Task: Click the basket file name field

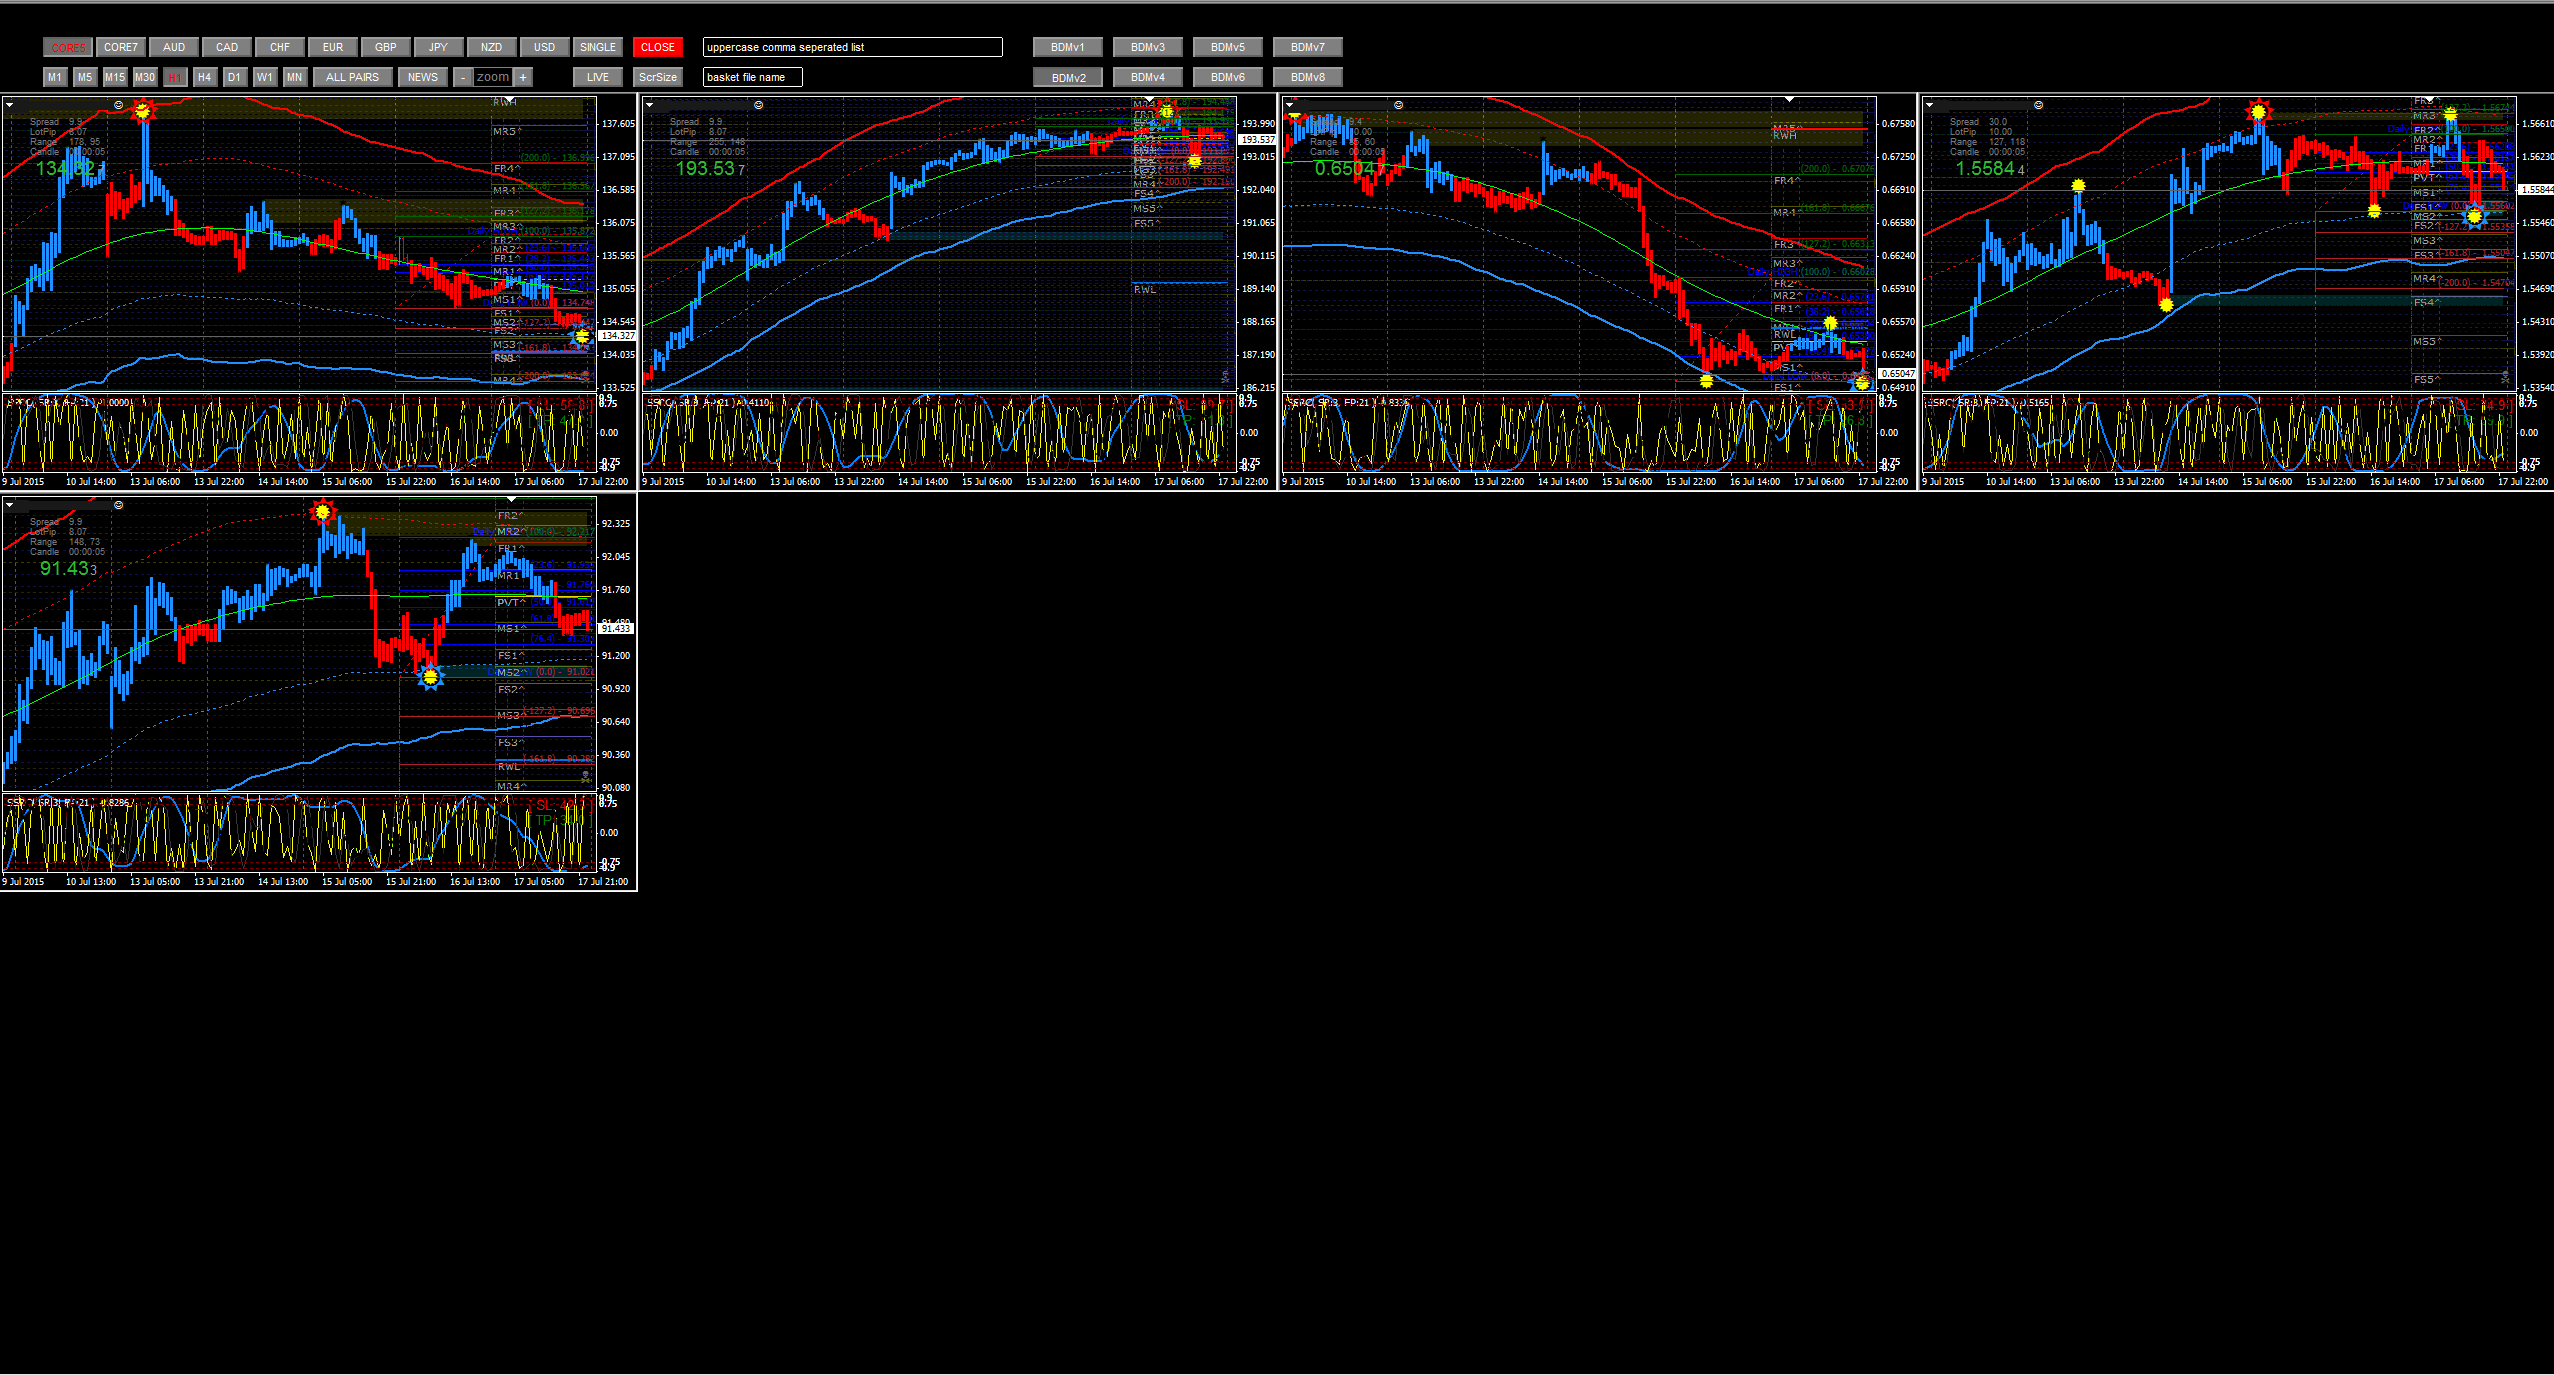Action: pyautogui.click(x=753, y=77)
